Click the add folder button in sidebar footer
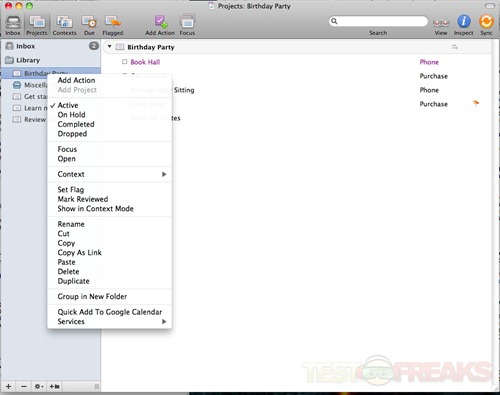Screen dimensions: 500x395 coord(54,386)
